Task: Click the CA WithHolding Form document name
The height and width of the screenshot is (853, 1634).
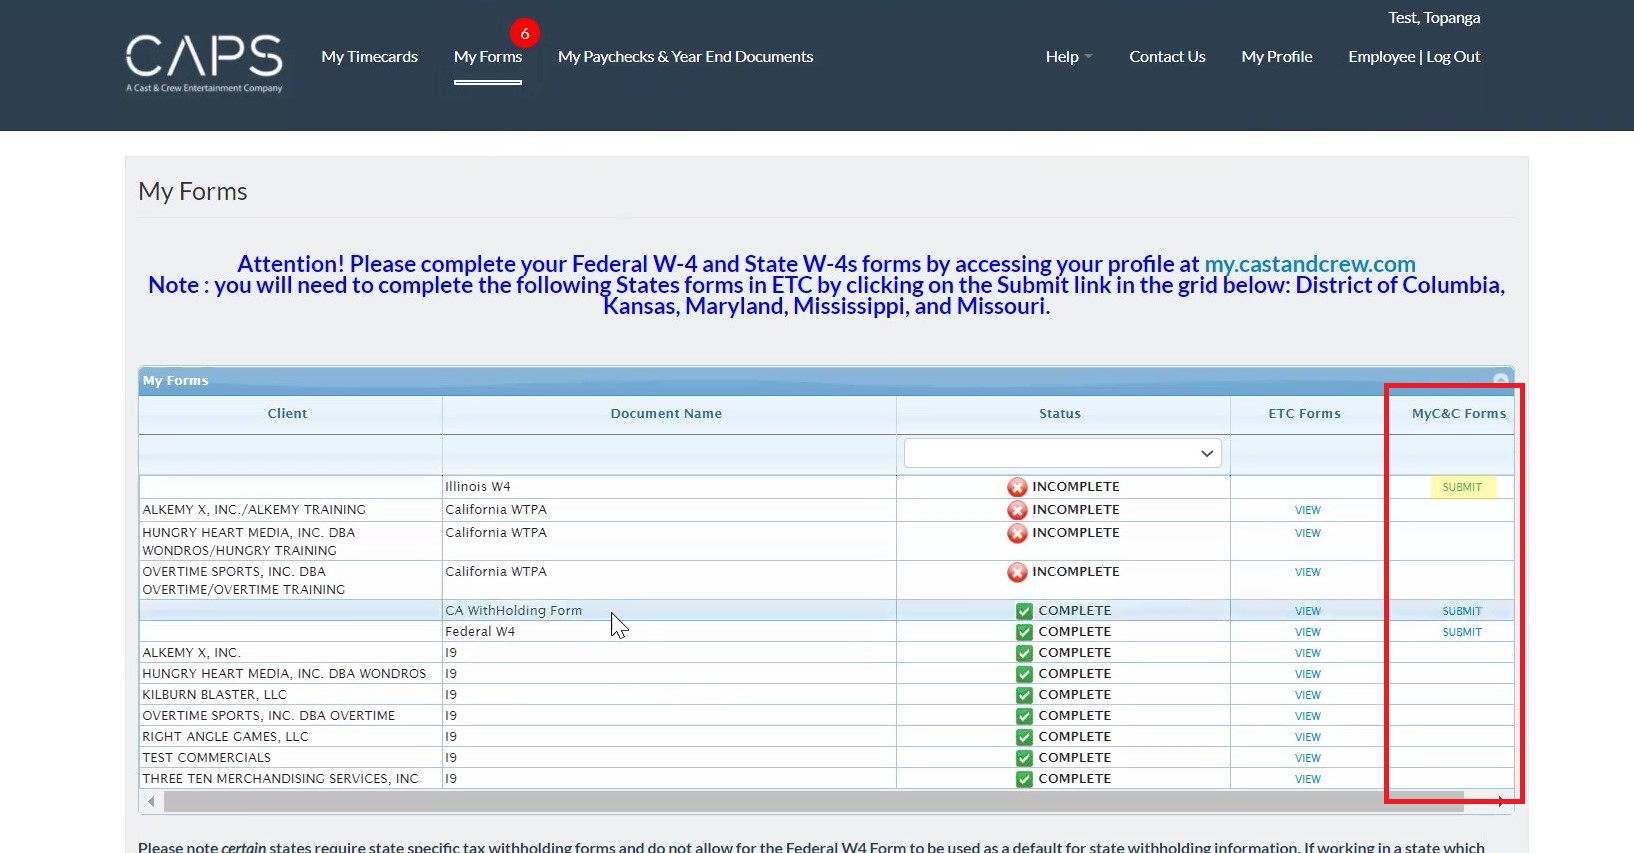Action: coord(514,611)
